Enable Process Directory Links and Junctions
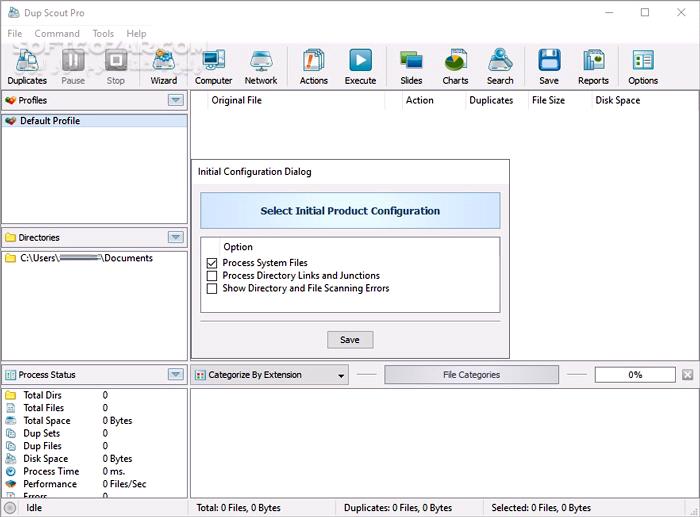 (x=212, y=275)
